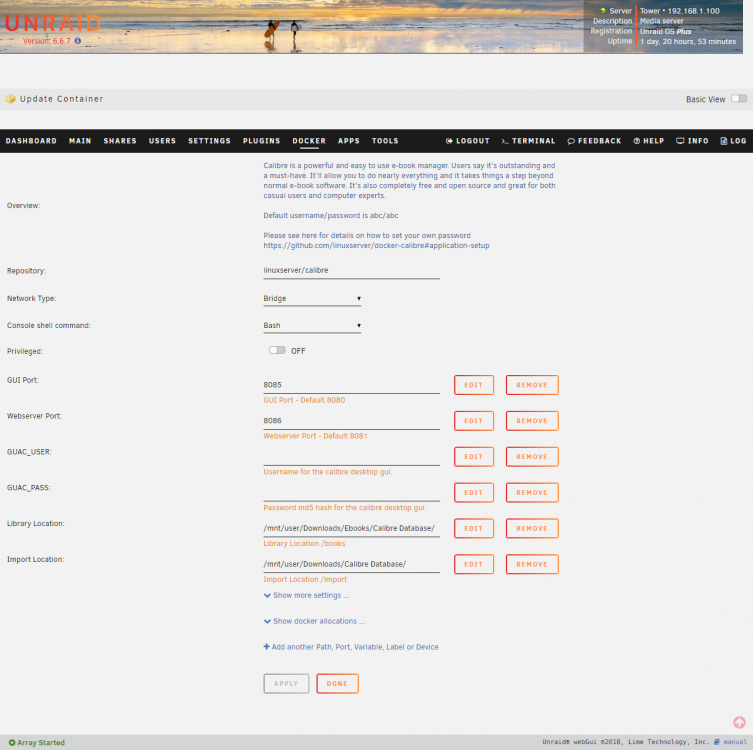Remove the Library Location path
This screenshot has height=750, width=753.
532,529
